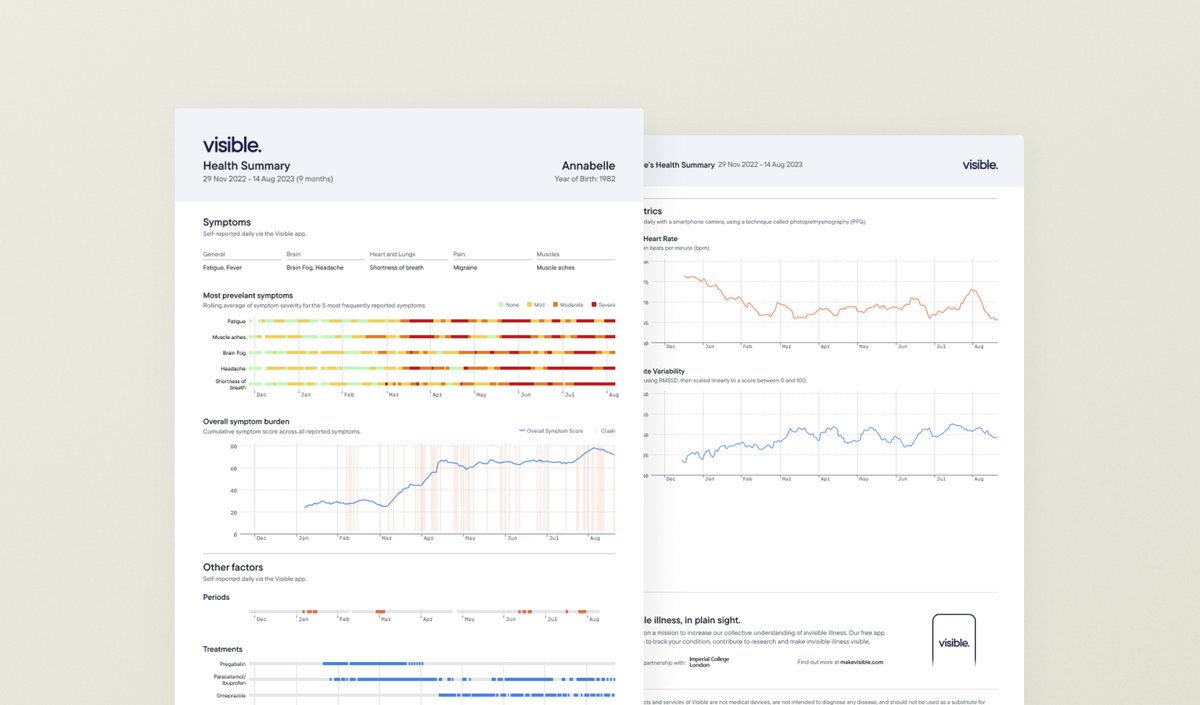
Task: Click the Paracetamol/Ibuprofen treatment label
Action: [x=230, y=679]
